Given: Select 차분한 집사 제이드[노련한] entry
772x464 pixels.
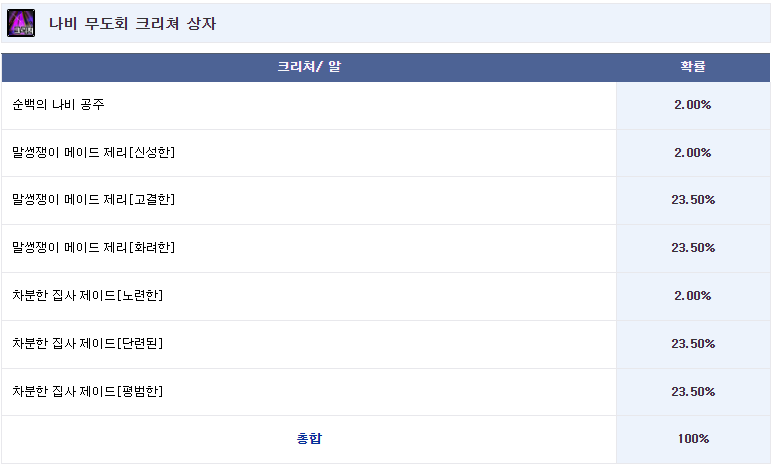Looking at the screenshot, I should click(x=88, y=295).
